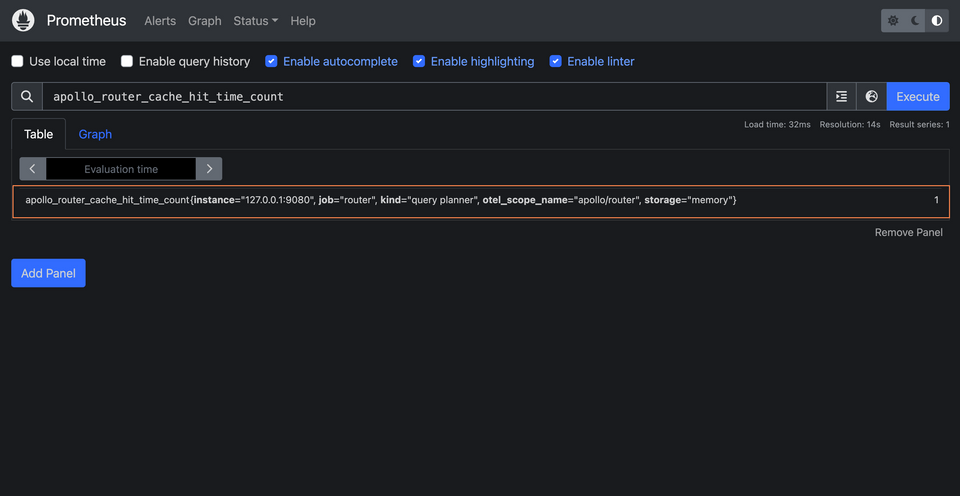960x496 pixels.
Task: Go to Graph in navbar
Action: click(204, 21)
